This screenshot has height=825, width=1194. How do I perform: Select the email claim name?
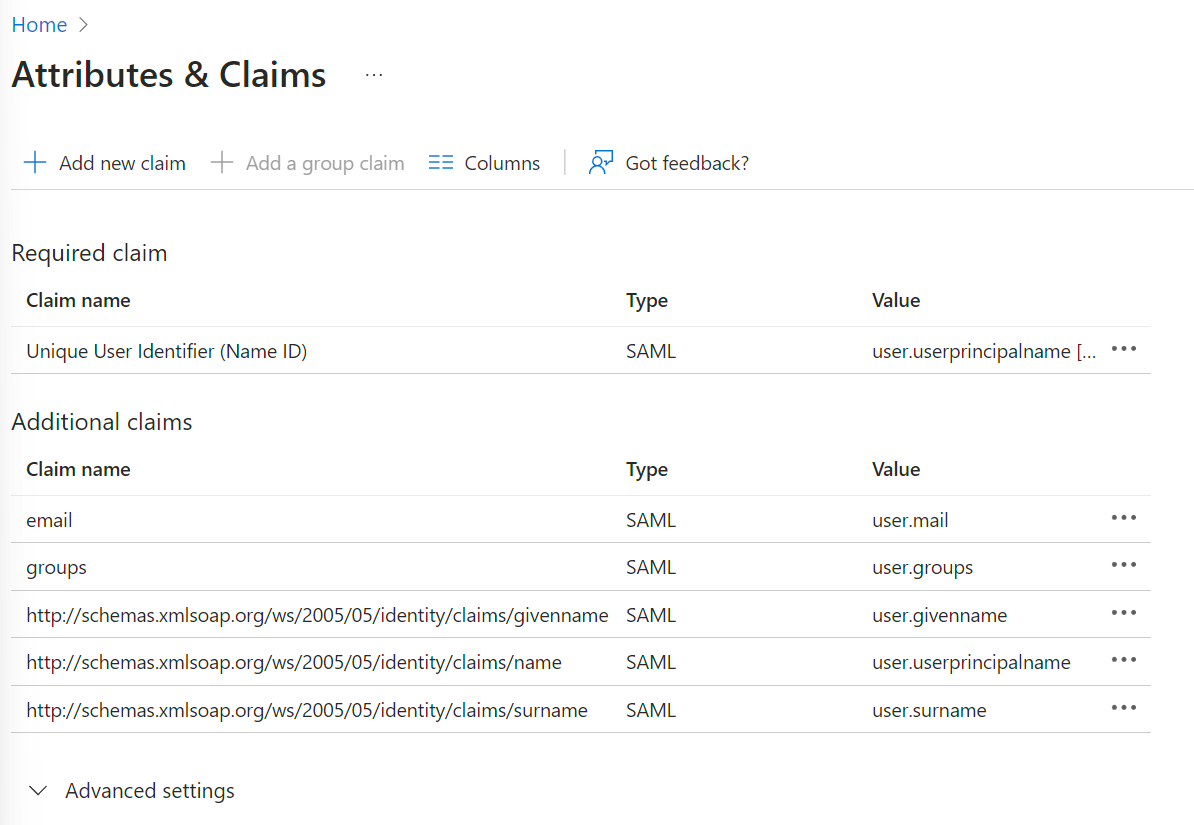(50, 520)
